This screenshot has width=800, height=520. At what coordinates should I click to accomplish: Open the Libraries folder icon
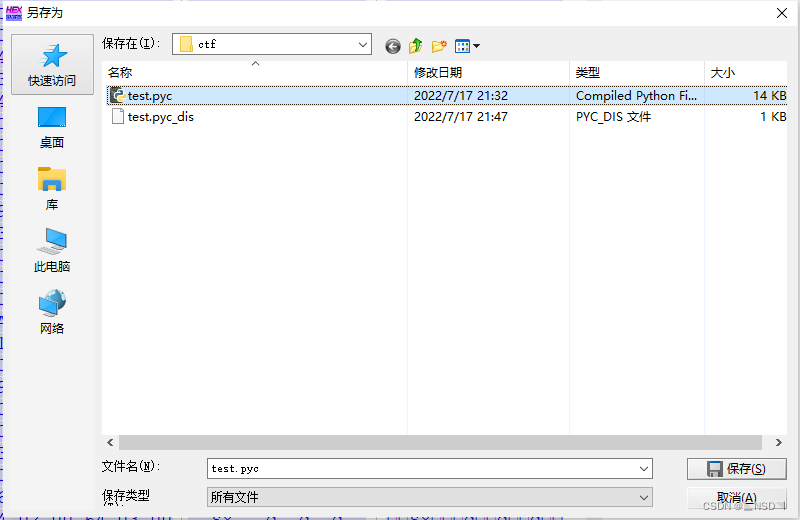[x=52, y=181]
